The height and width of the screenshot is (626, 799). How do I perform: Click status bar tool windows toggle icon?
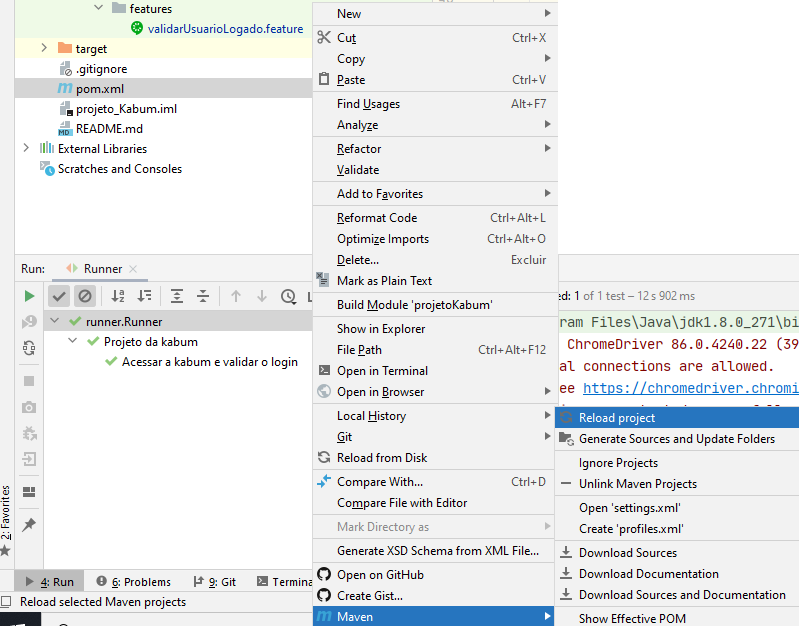click(6, 602)
